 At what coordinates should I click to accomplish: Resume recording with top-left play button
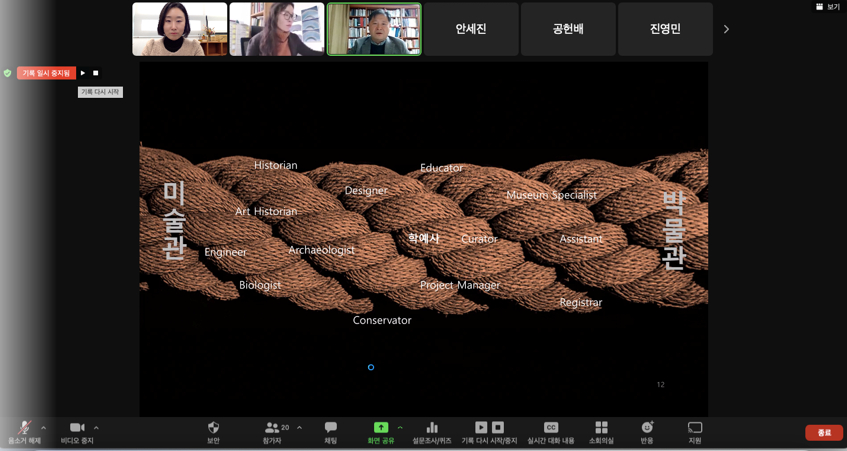coord(83,73)
